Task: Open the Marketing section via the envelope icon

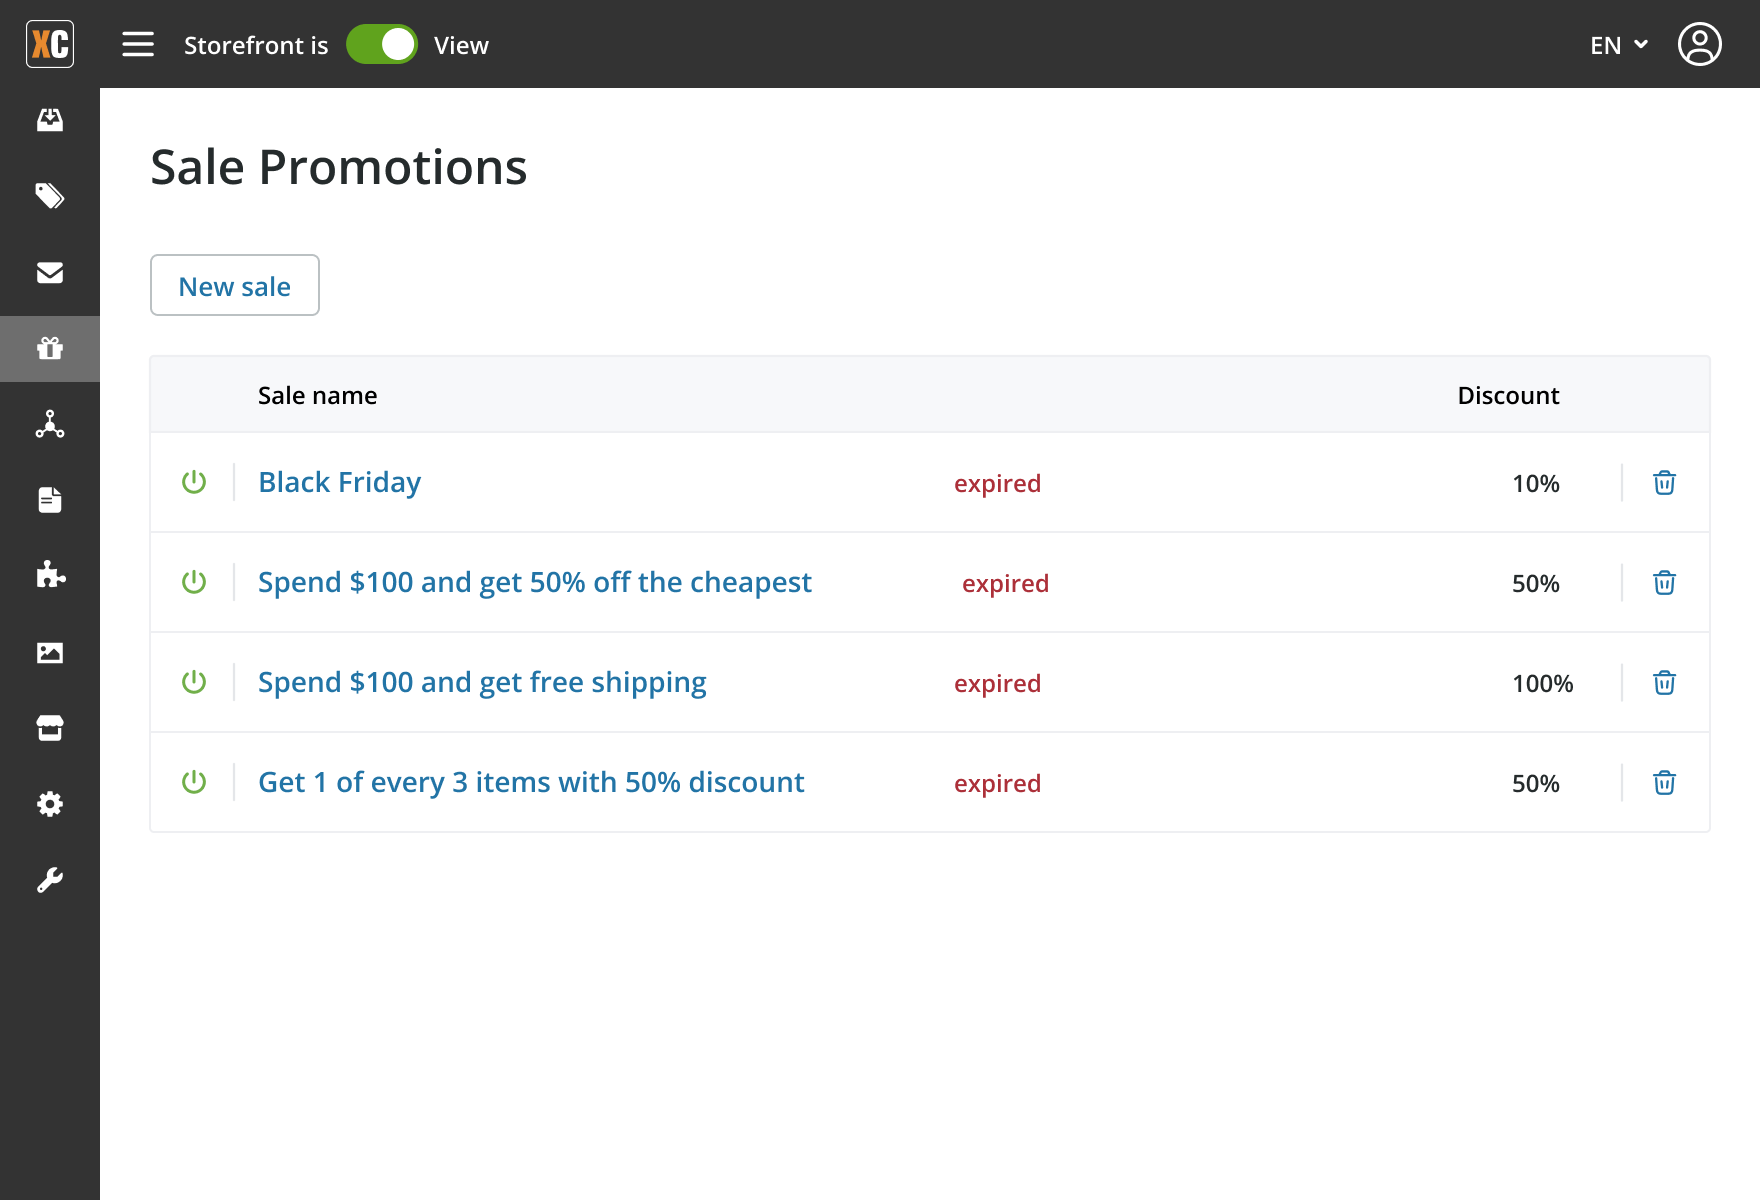Action: tap(50, 273)
